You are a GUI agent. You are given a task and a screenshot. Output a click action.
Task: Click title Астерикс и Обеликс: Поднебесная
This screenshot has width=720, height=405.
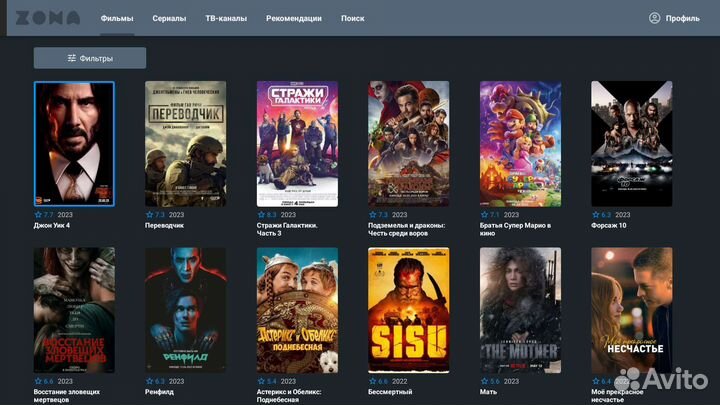(x=289, y=396)
